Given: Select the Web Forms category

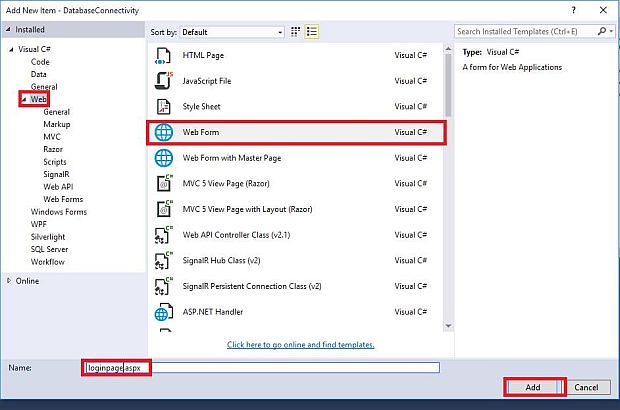Looking at the screenshot, I should click(x=63, y=199).
